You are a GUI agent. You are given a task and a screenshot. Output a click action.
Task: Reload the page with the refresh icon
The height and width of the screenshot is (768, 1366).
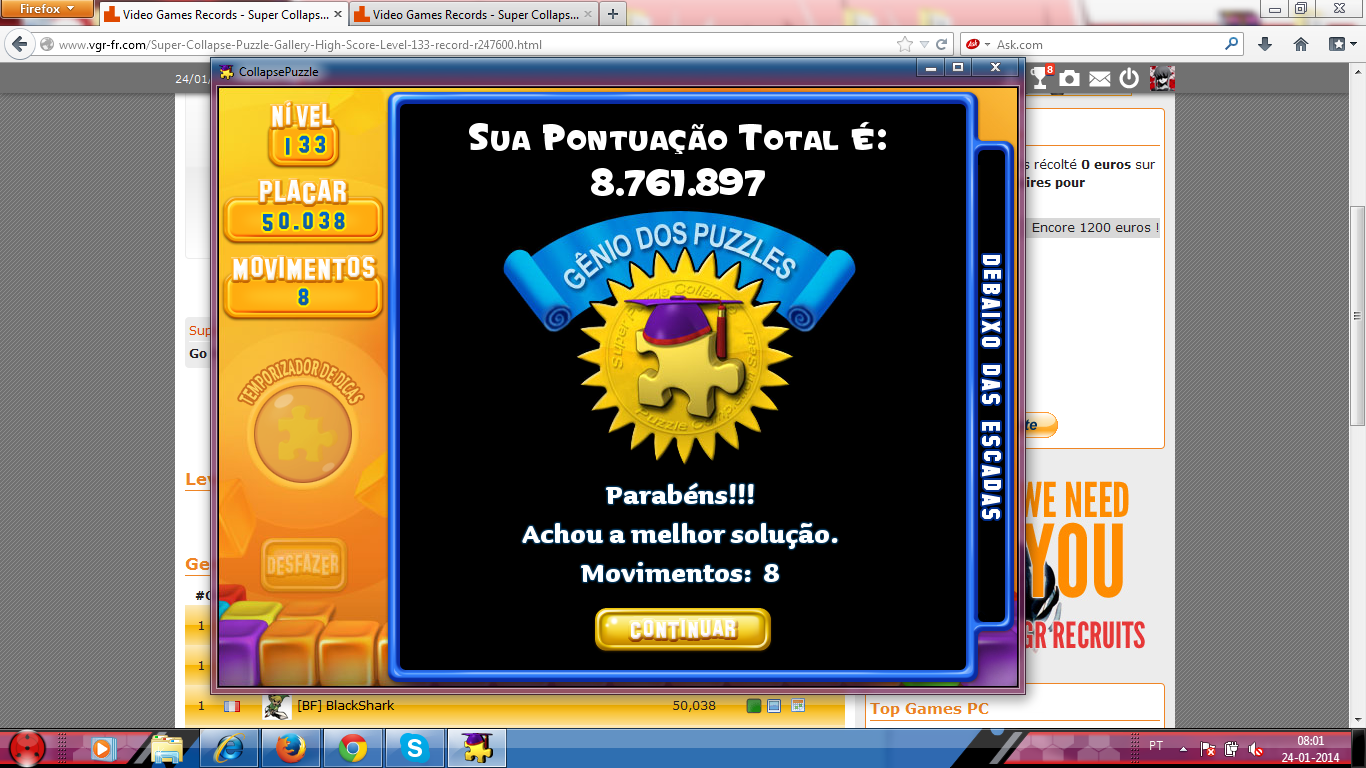[942, 44]
